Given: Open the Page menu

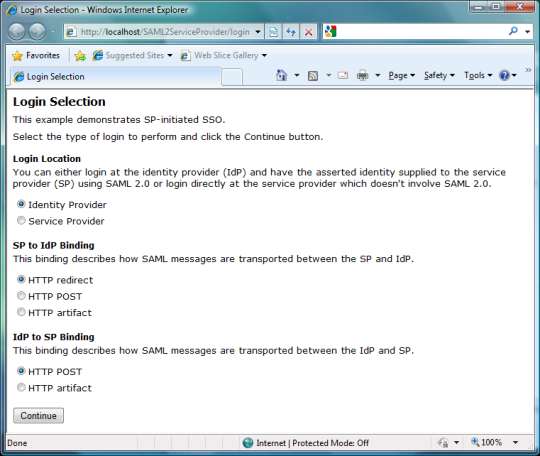Looking at the screenshot, I should [x=402, y=75].
